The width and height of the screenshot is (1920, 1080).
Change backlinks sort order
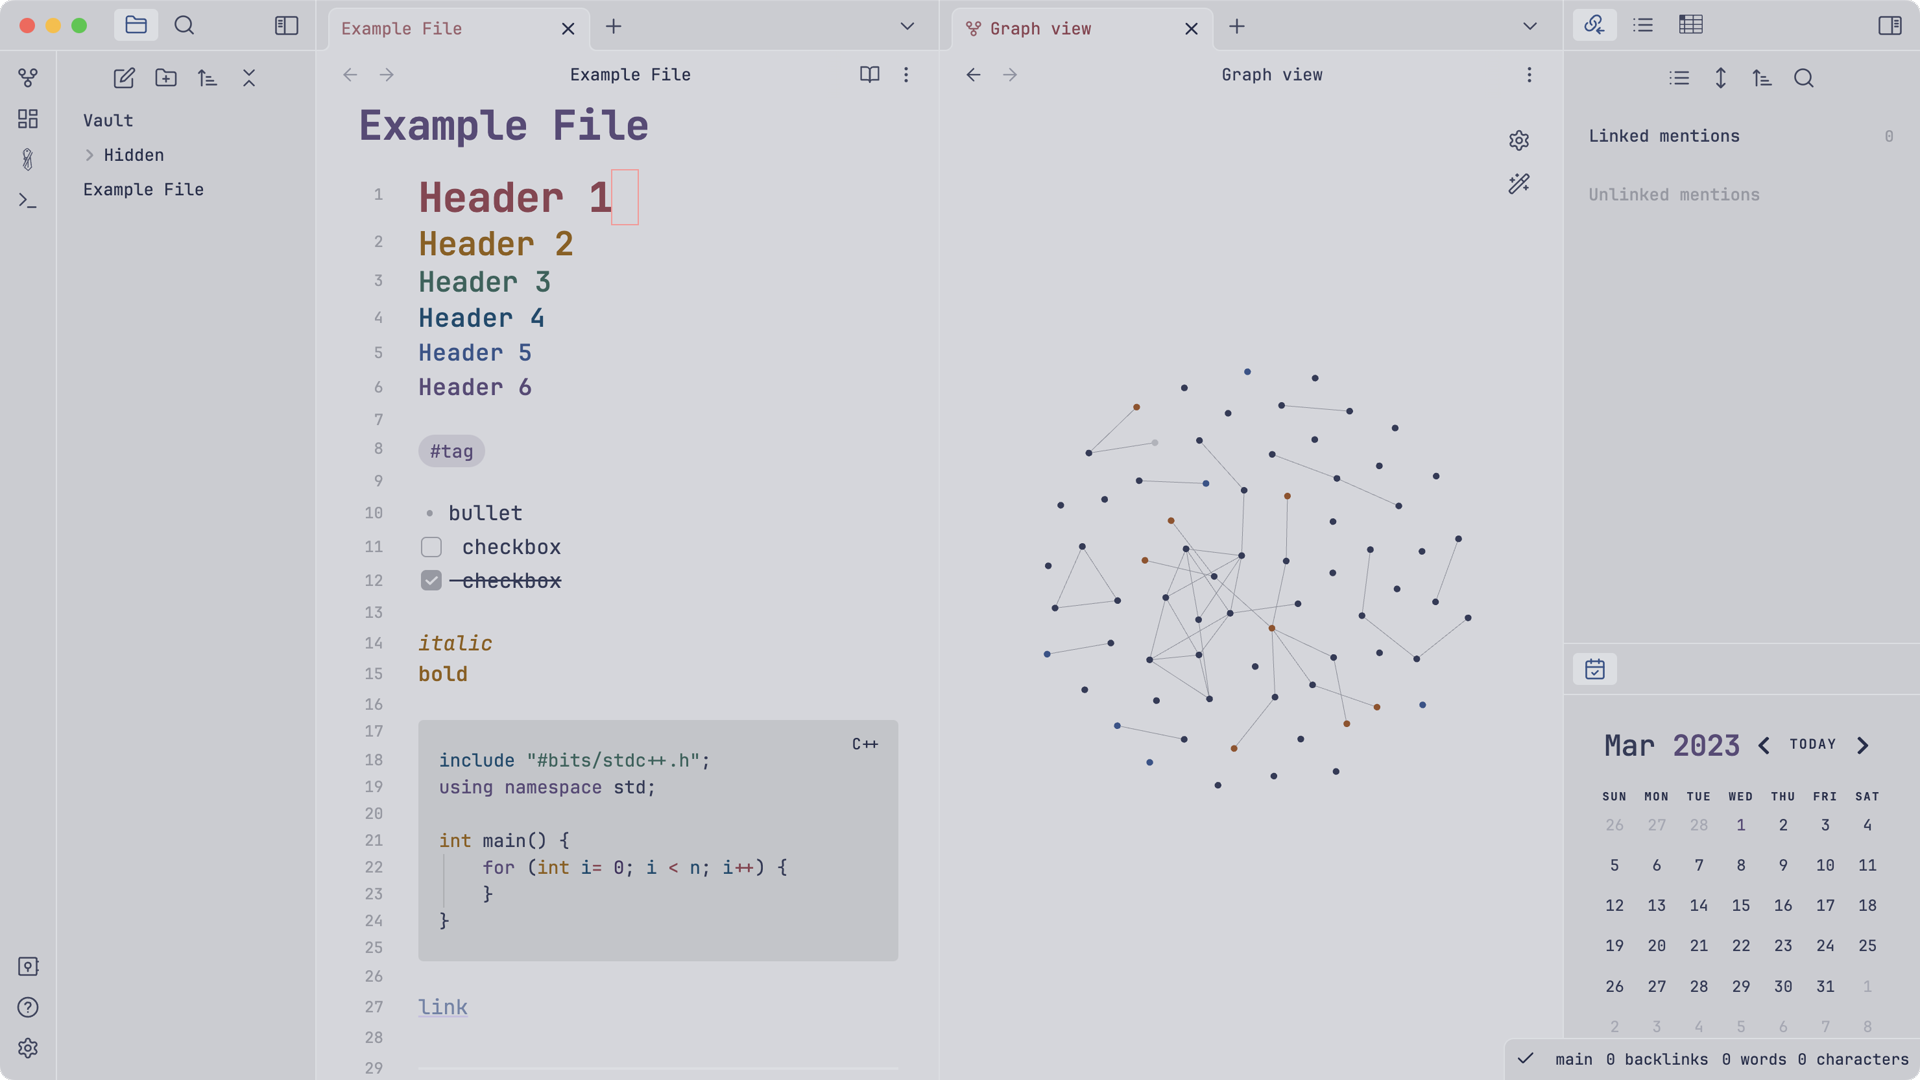point(1762,78)
